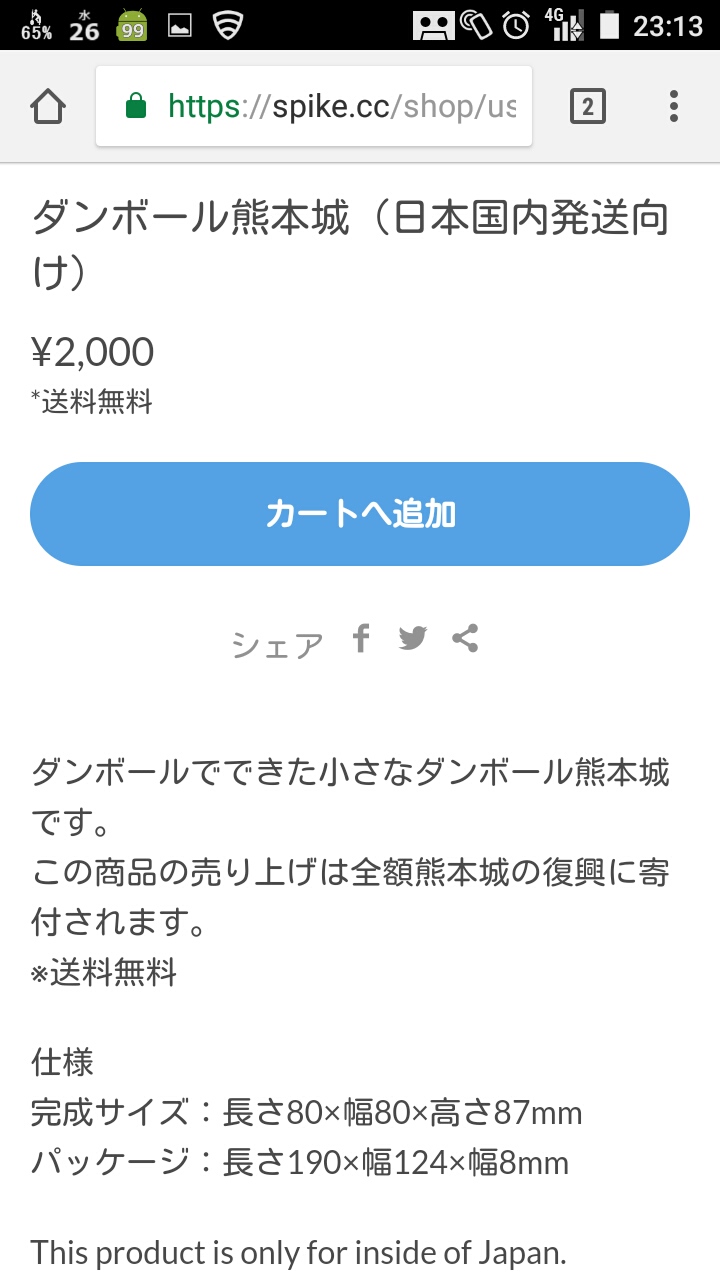This screenshot has height=1280, width=720.
Task: Tap the Wi-Fi status bar icon
Action: point(229,25)
